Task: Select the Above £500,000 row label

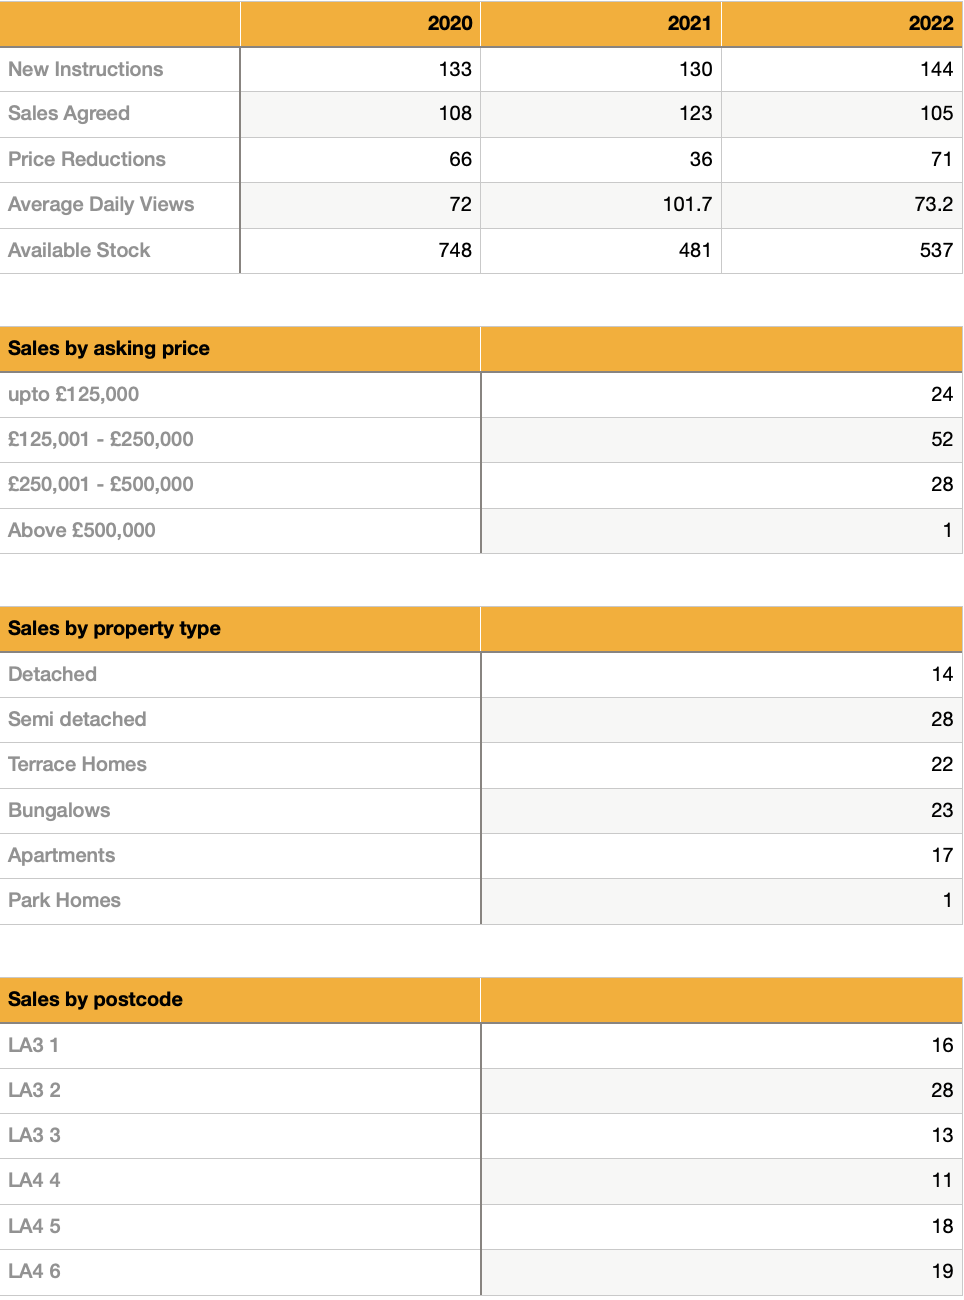Action: [82, 530]
